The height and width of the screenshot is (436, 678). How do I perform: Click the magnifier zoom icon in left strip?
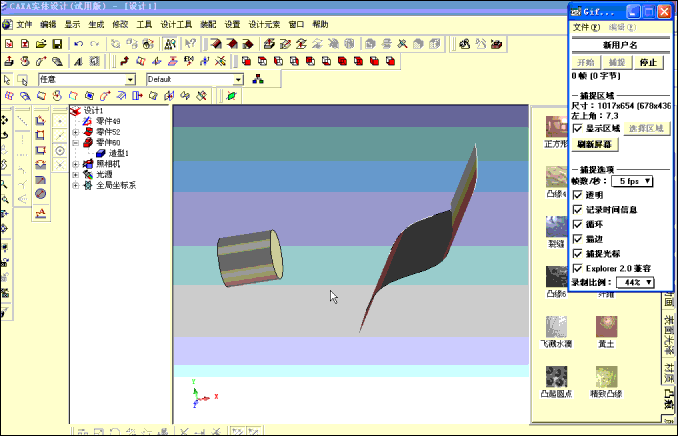[x=5, y=185]
